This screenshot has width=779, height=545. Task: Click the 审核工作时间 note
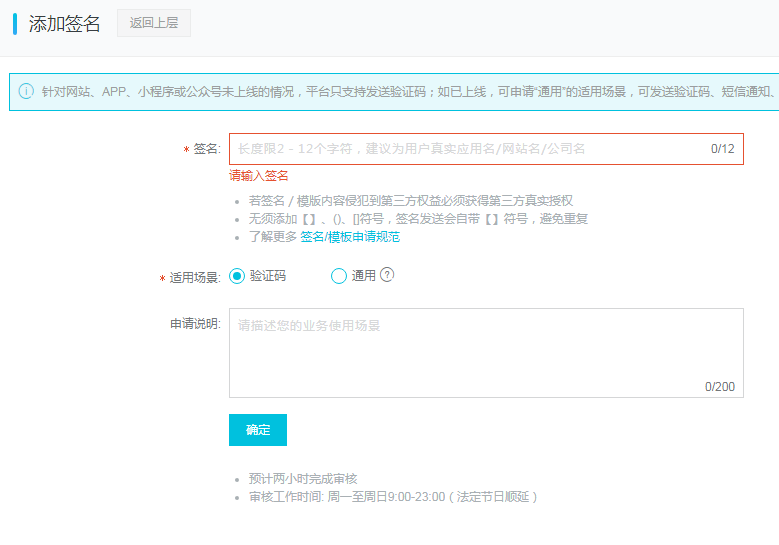(393, 496)
